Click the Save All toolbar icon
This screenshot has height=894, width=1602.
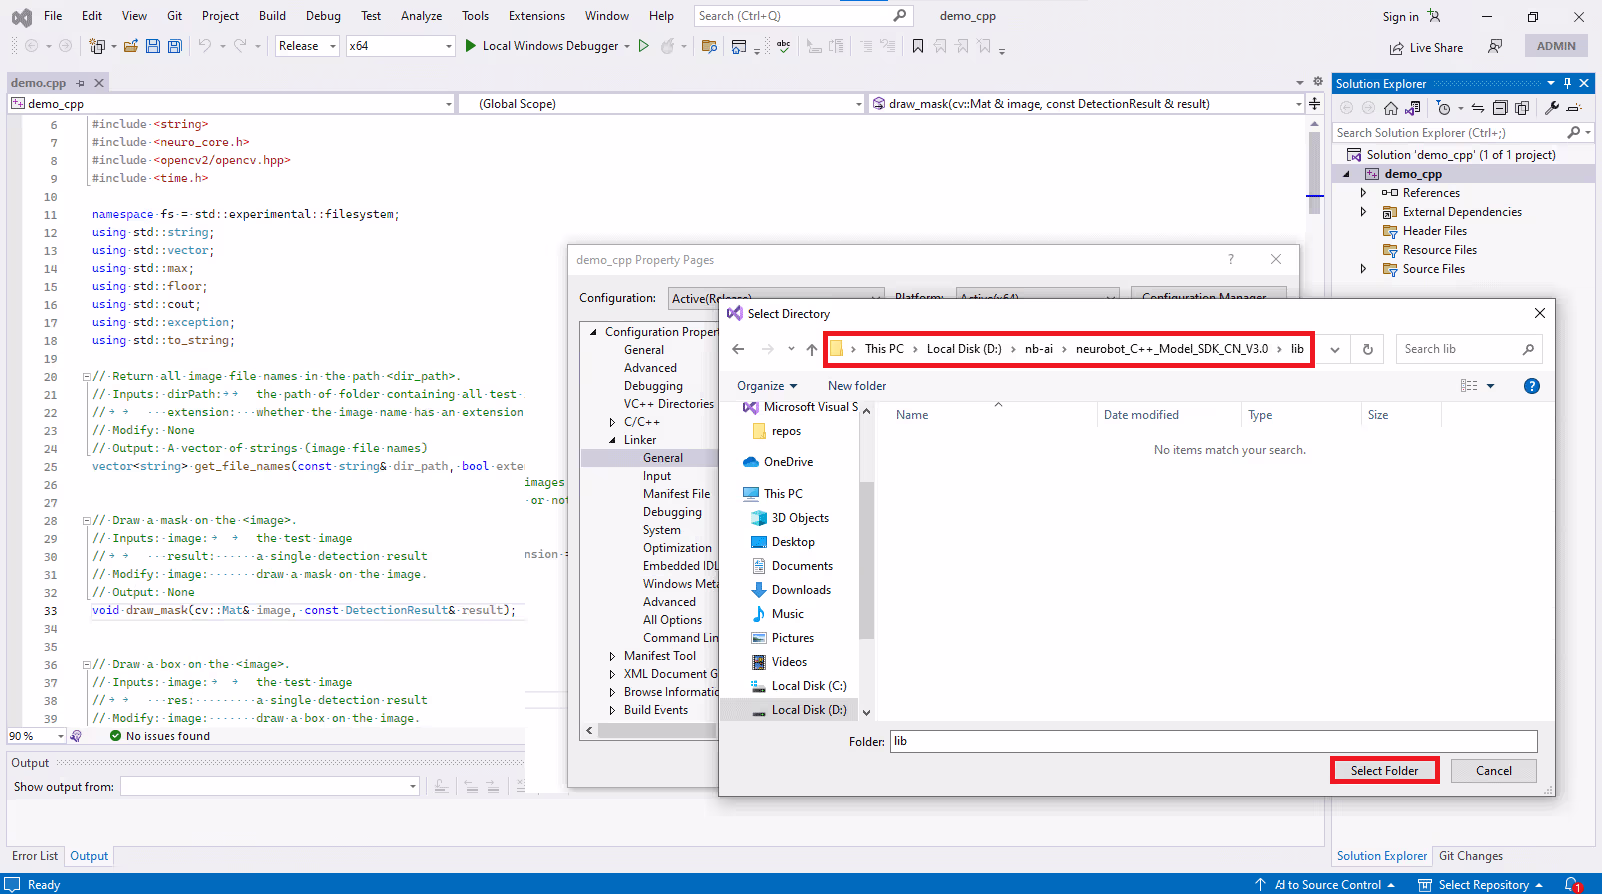(174, 46)
